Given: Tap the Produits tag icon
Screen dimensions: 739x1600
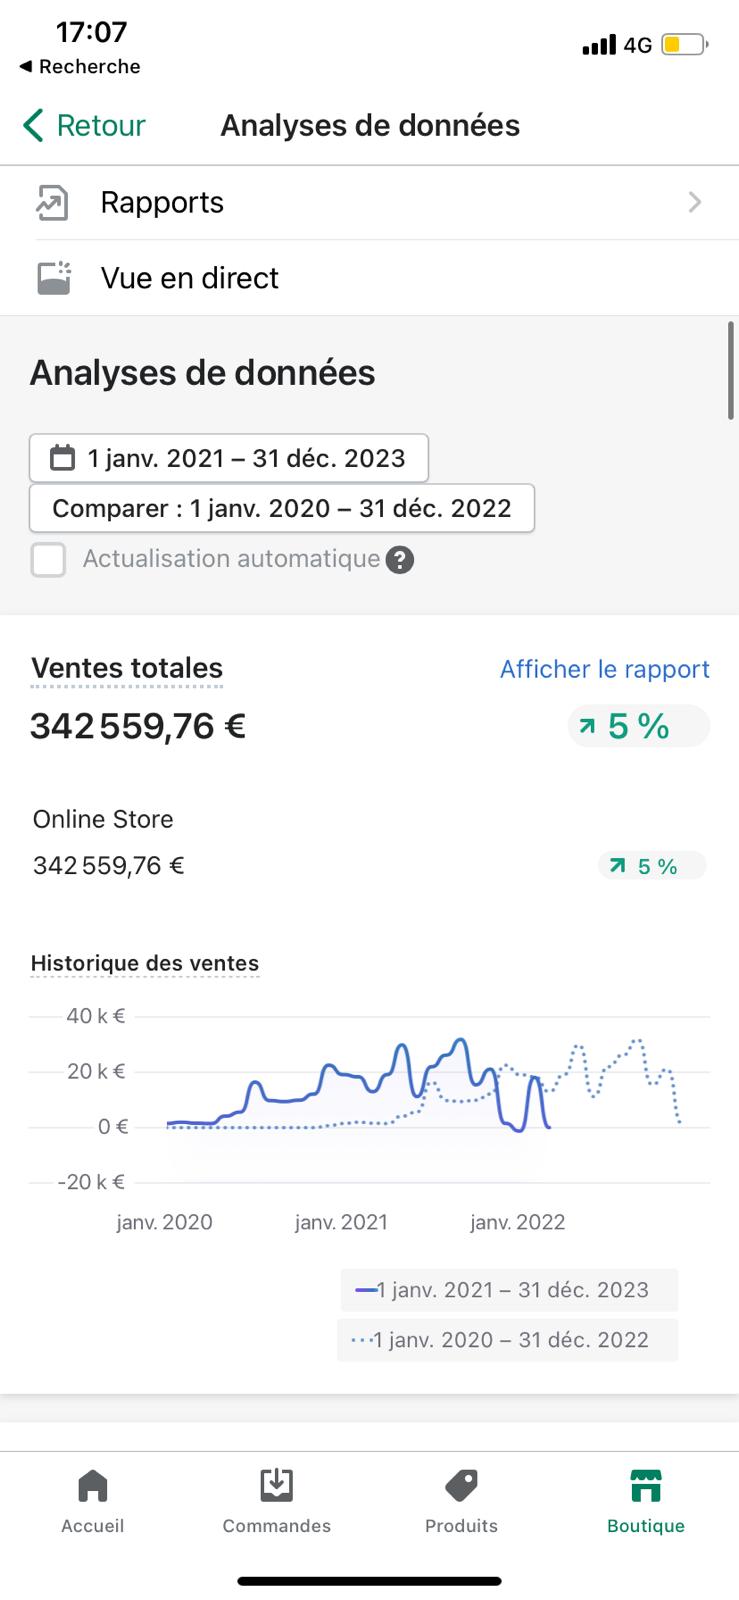Looking at the screenshot, I should [x=461, y=1486].
